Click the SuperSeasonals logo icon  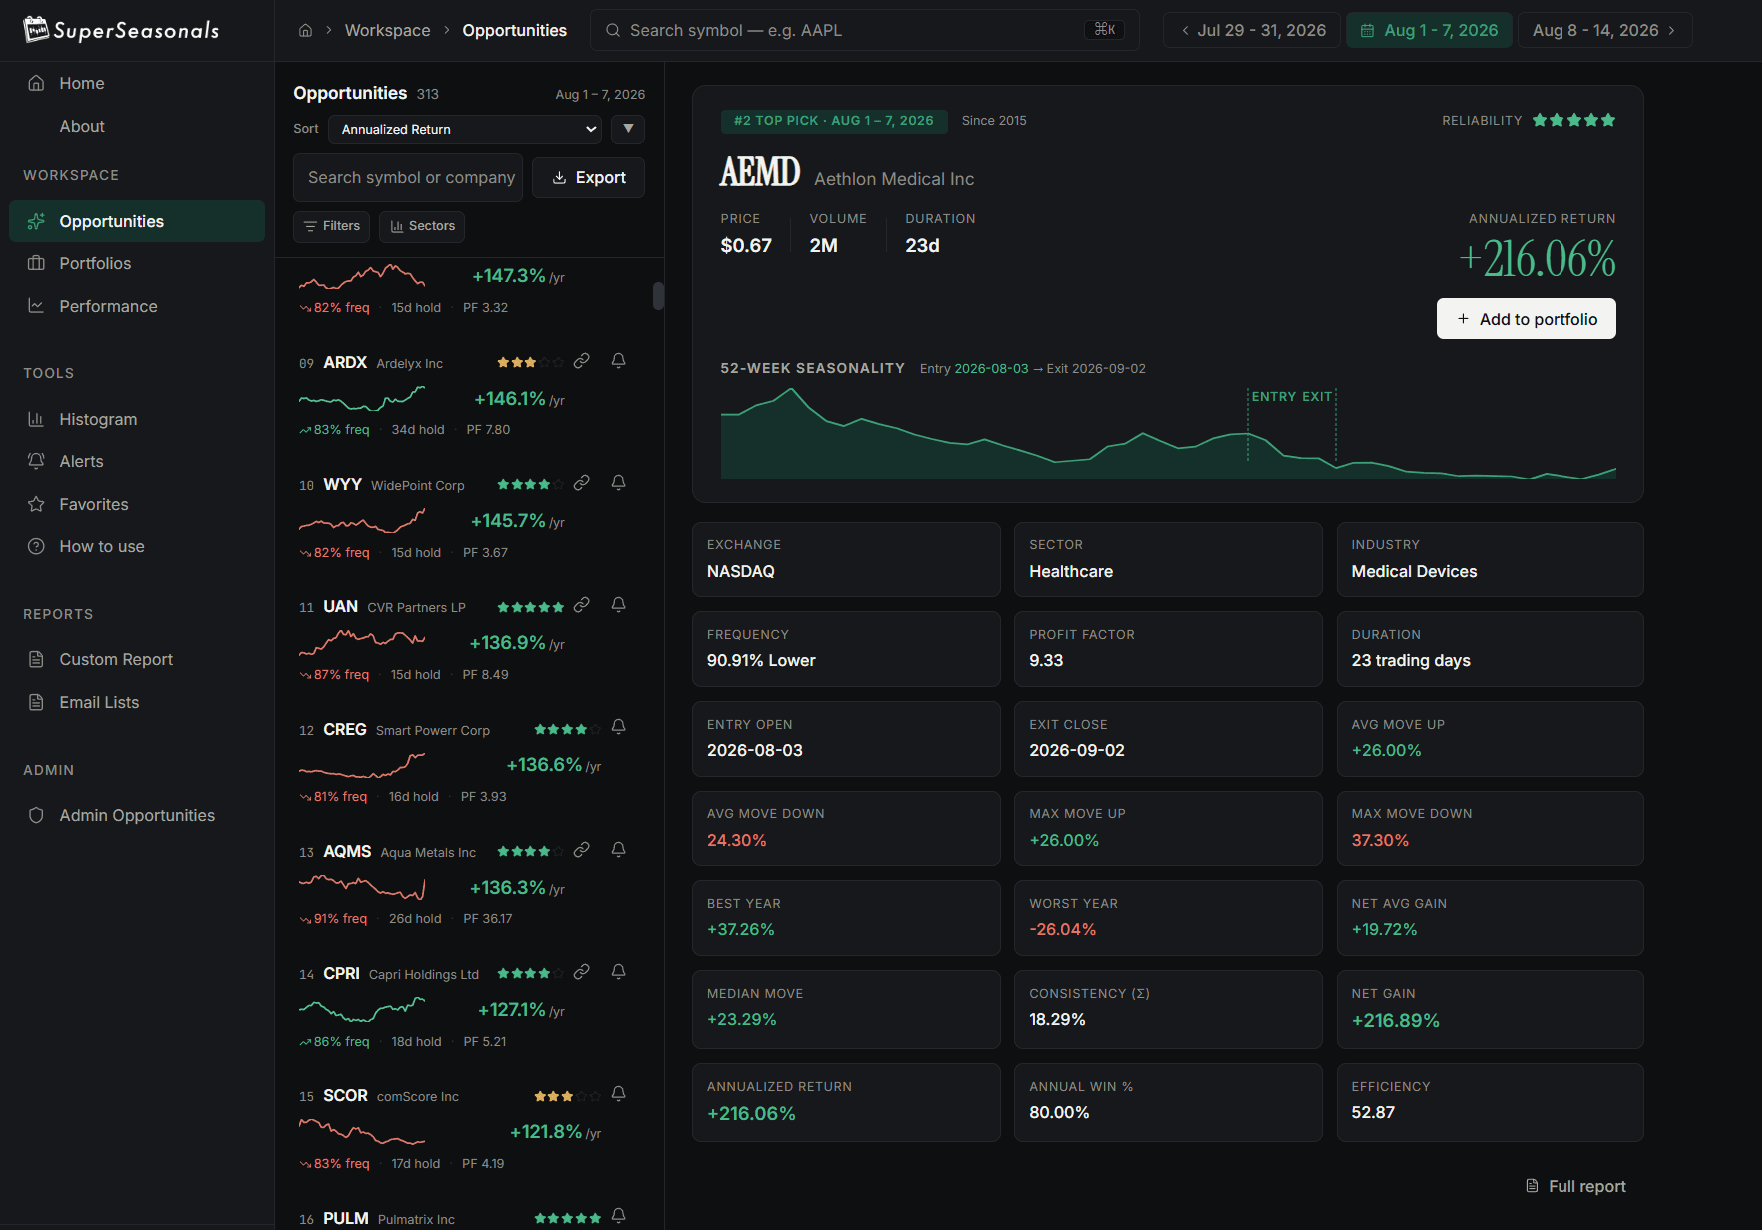pyautogui.click(x=36, y=30)
